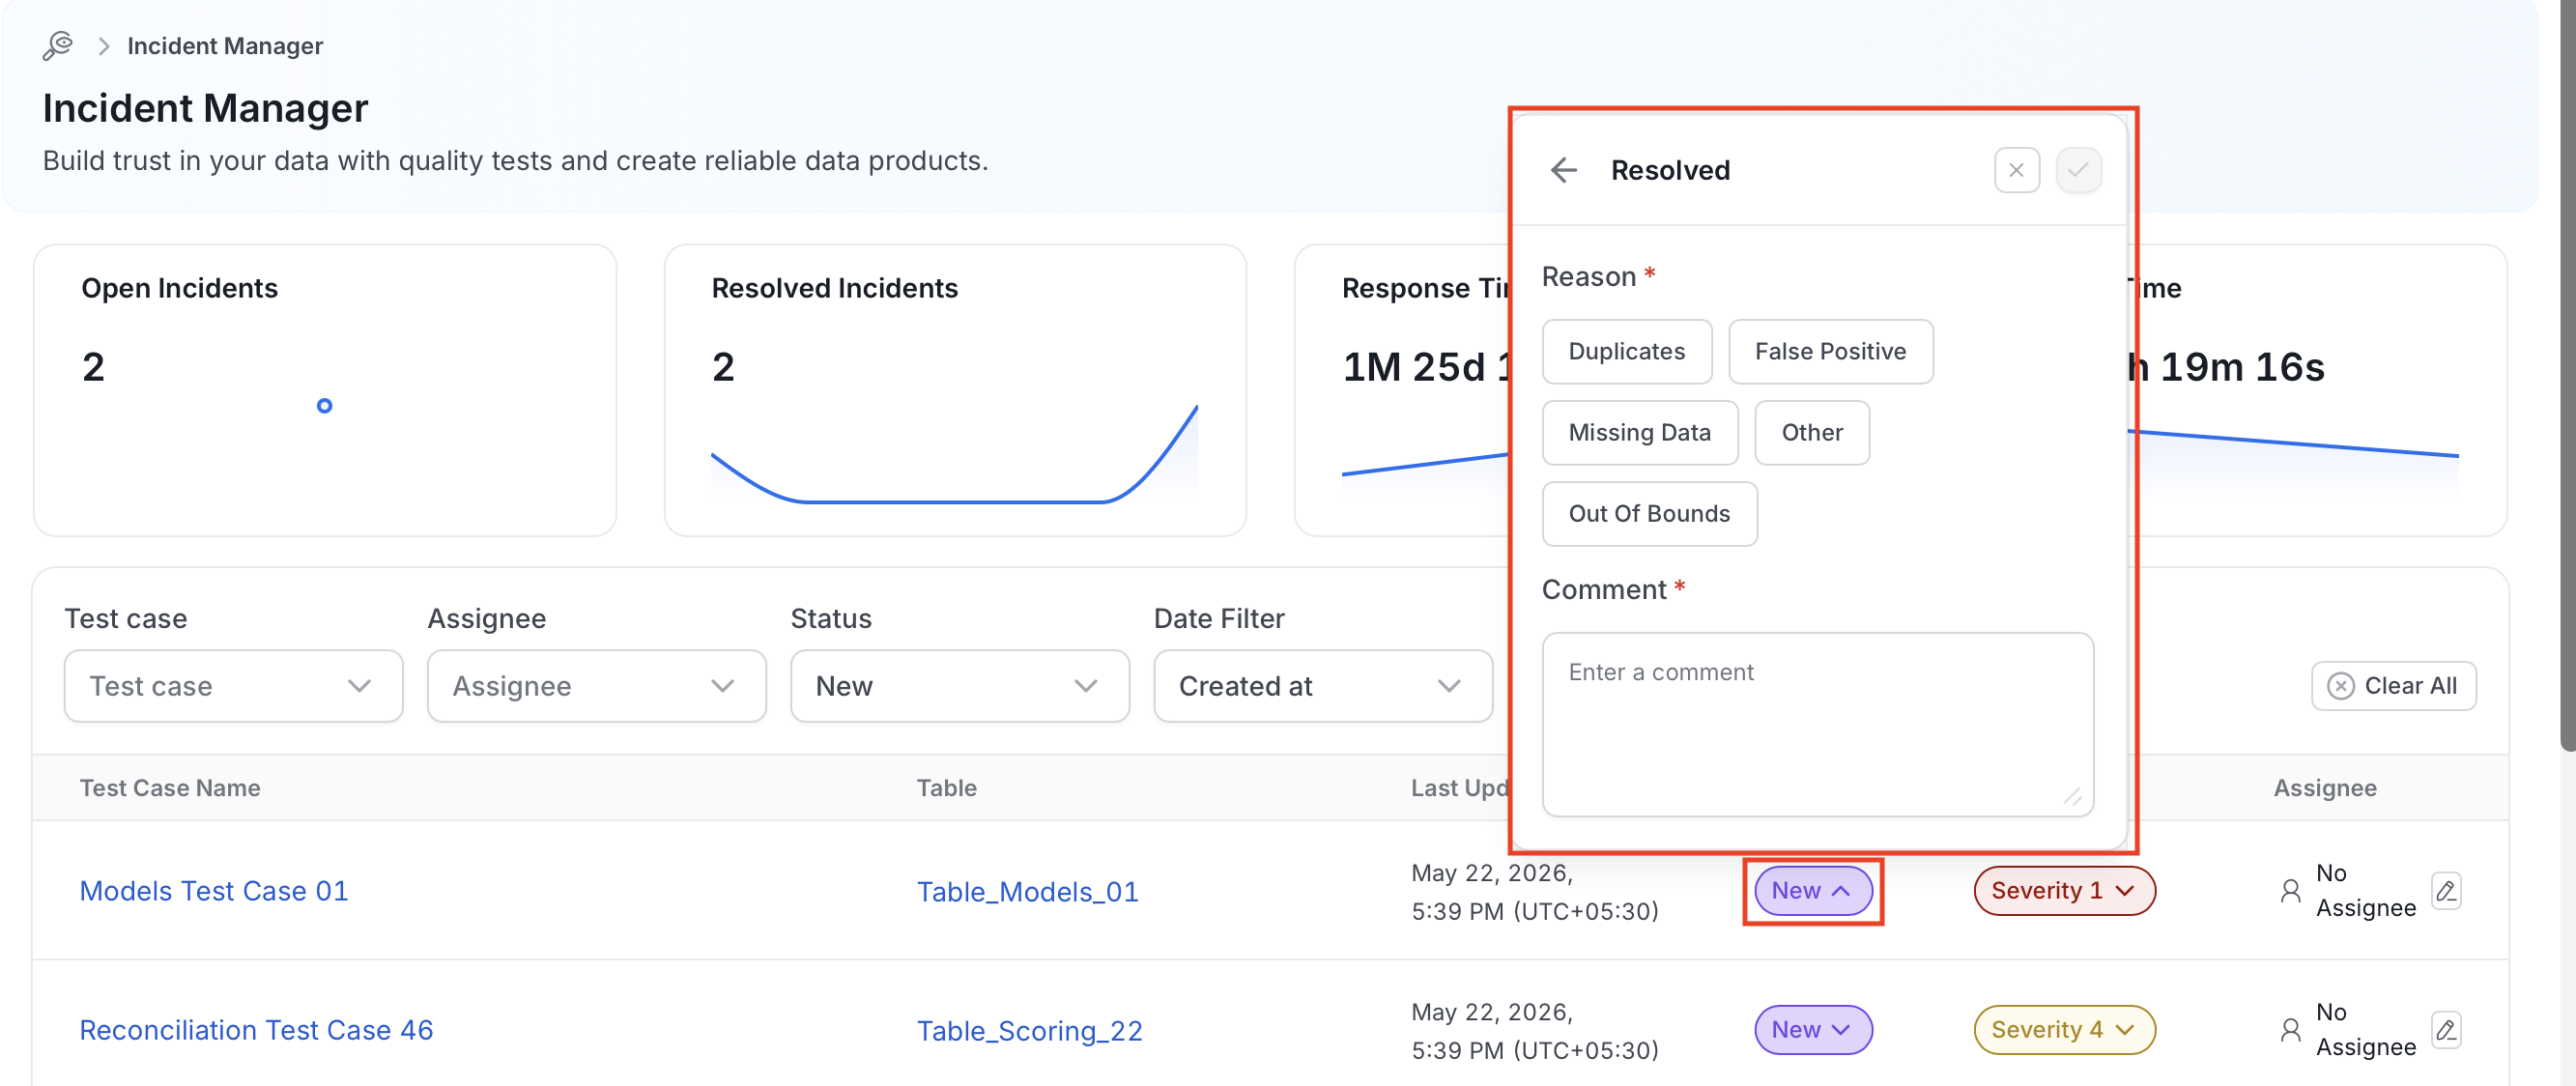
Task: Click into the Enter a comment field
Action: [x=1817, y=724]
